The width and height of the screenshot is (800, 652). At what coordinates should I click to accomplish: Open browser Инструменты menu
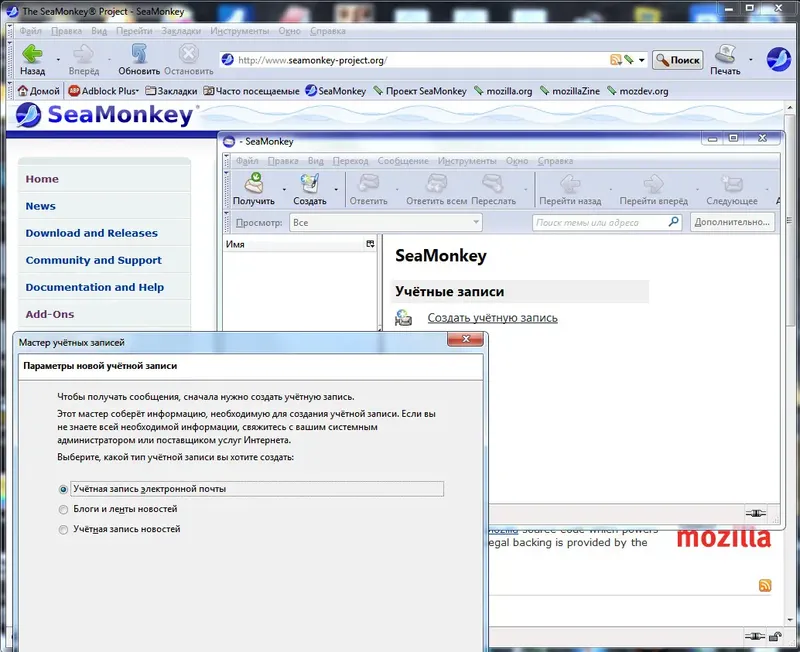point(239,31)
